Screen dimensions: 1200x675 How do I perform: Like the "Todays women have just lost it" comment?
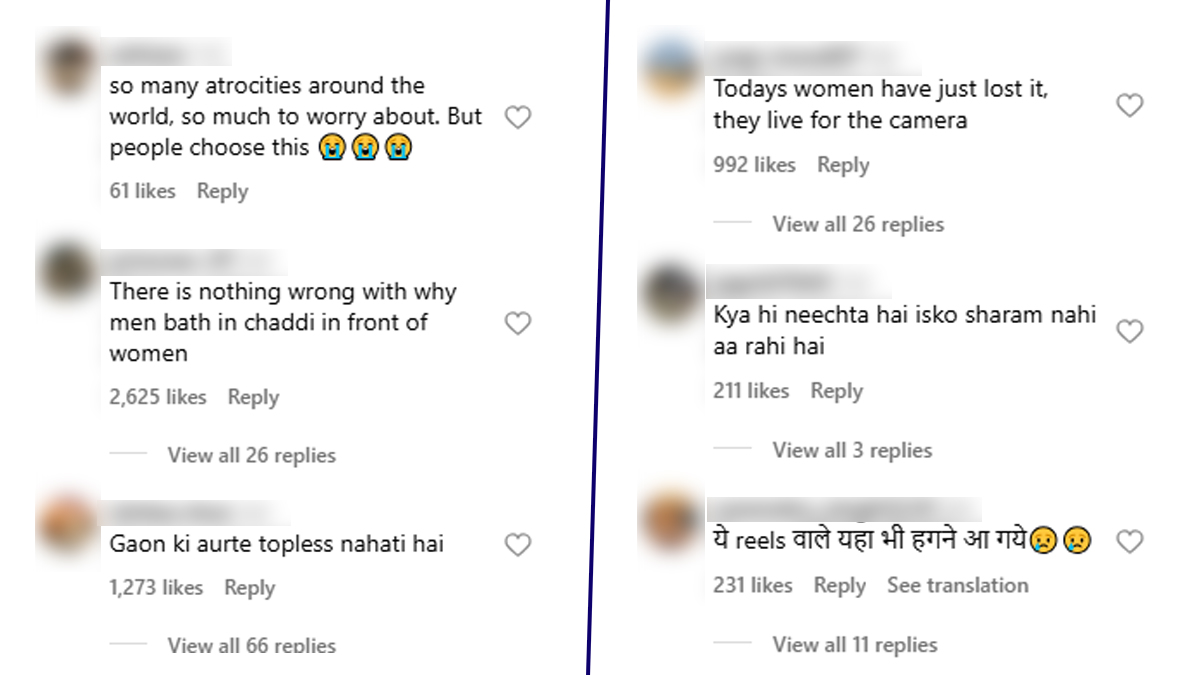point(1129,105)
